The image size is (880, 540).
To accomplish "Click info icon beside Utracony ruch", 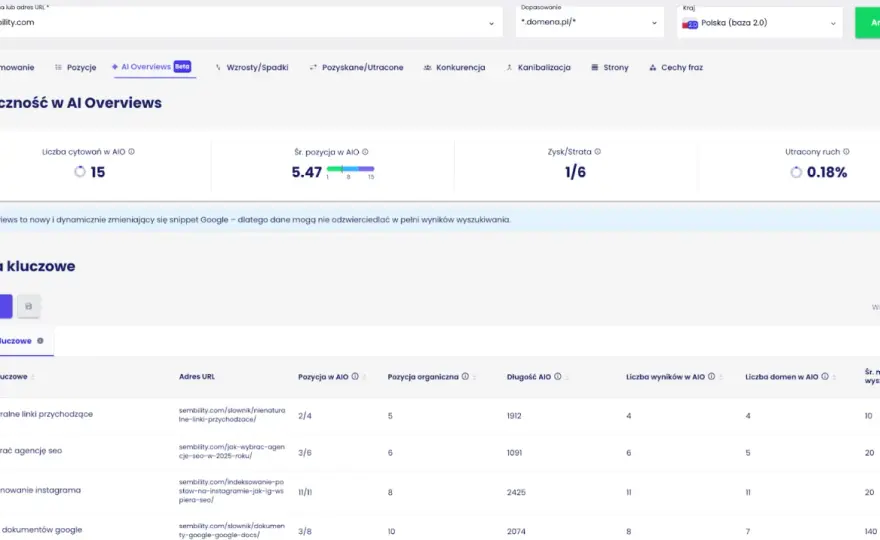I will (x=846, y=152).
